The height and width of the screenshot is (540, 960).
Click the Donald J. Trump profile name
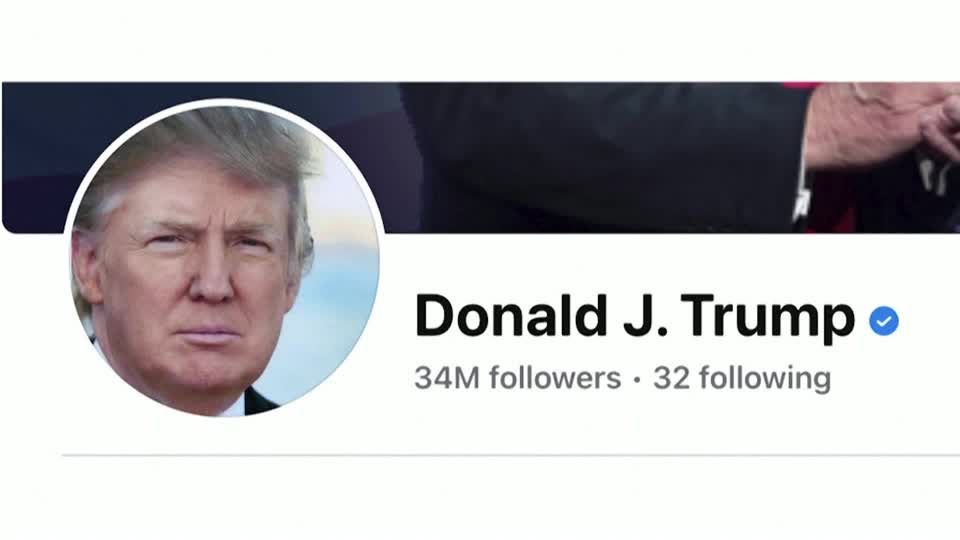pyautogui.click(x=635, y=316)
